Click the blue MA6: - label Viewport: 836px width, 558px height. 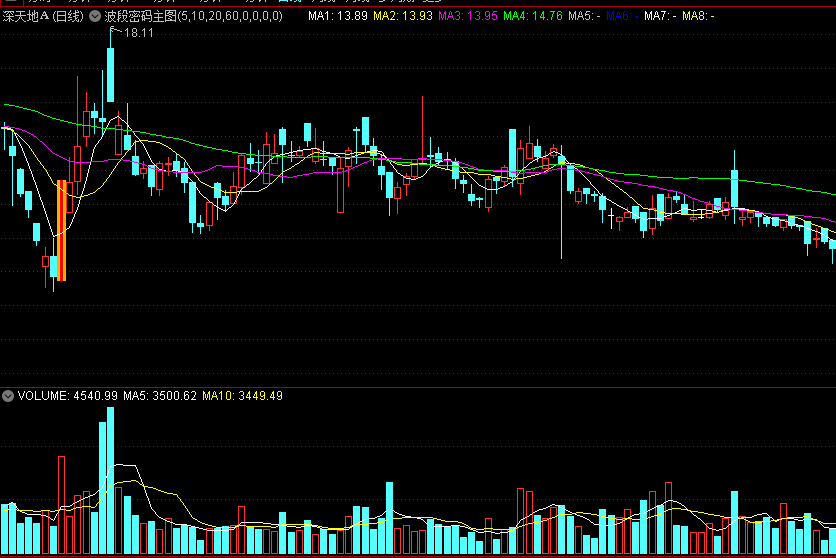click(x=622, y=16)
